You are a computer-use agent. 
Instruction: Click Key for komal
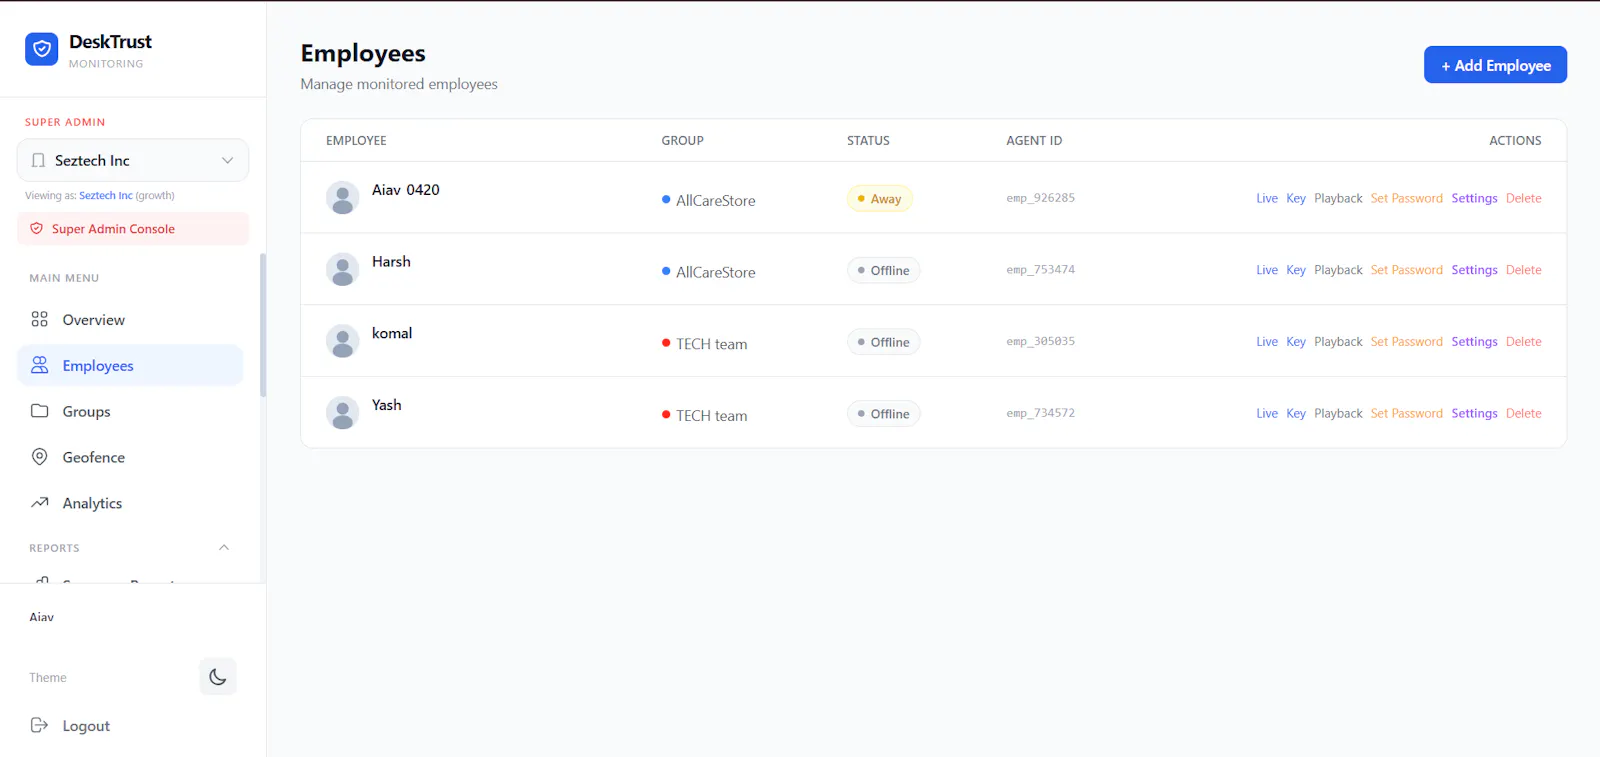click(1296, 342)
